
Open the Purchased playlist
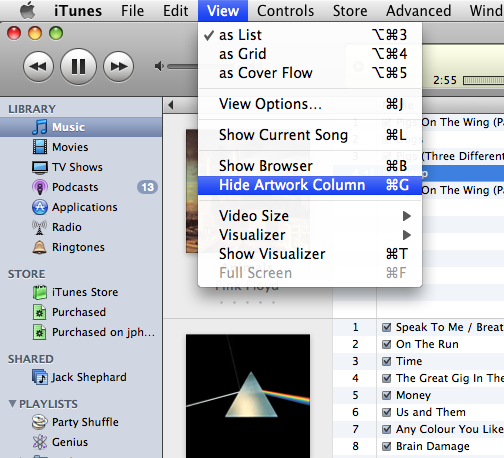[81, 312]
